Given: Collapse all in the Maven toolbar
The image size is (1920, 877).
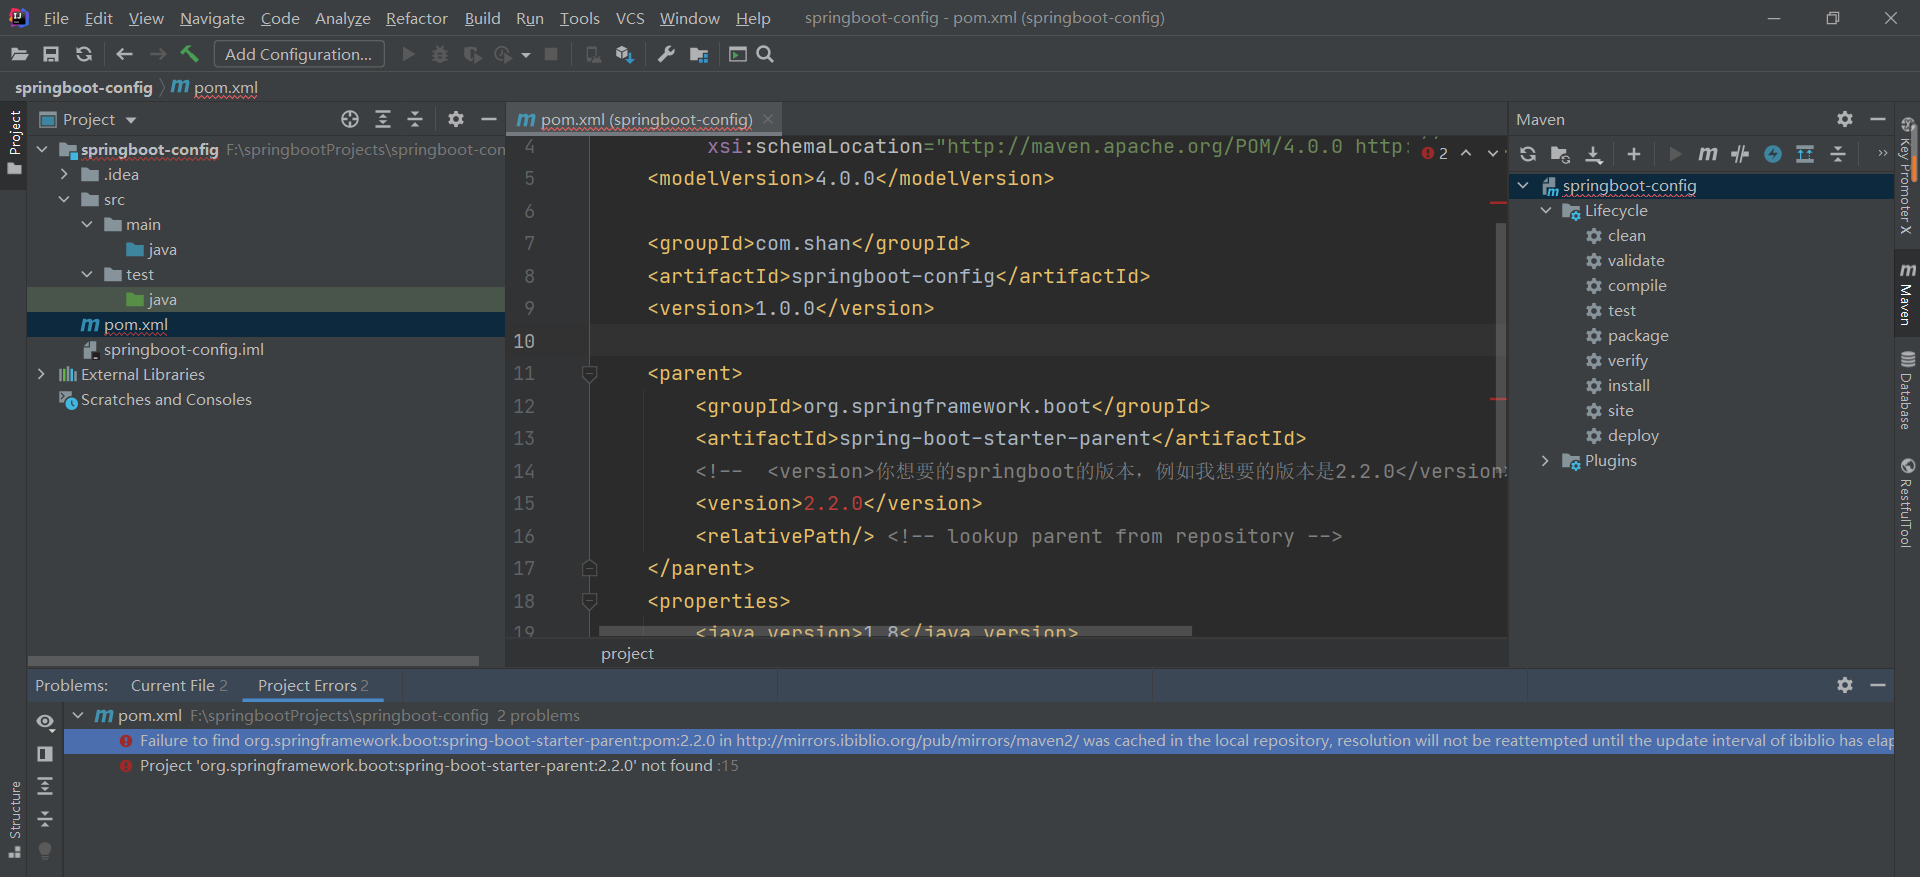Looking at the screenshot, I should coord(1838,154).
